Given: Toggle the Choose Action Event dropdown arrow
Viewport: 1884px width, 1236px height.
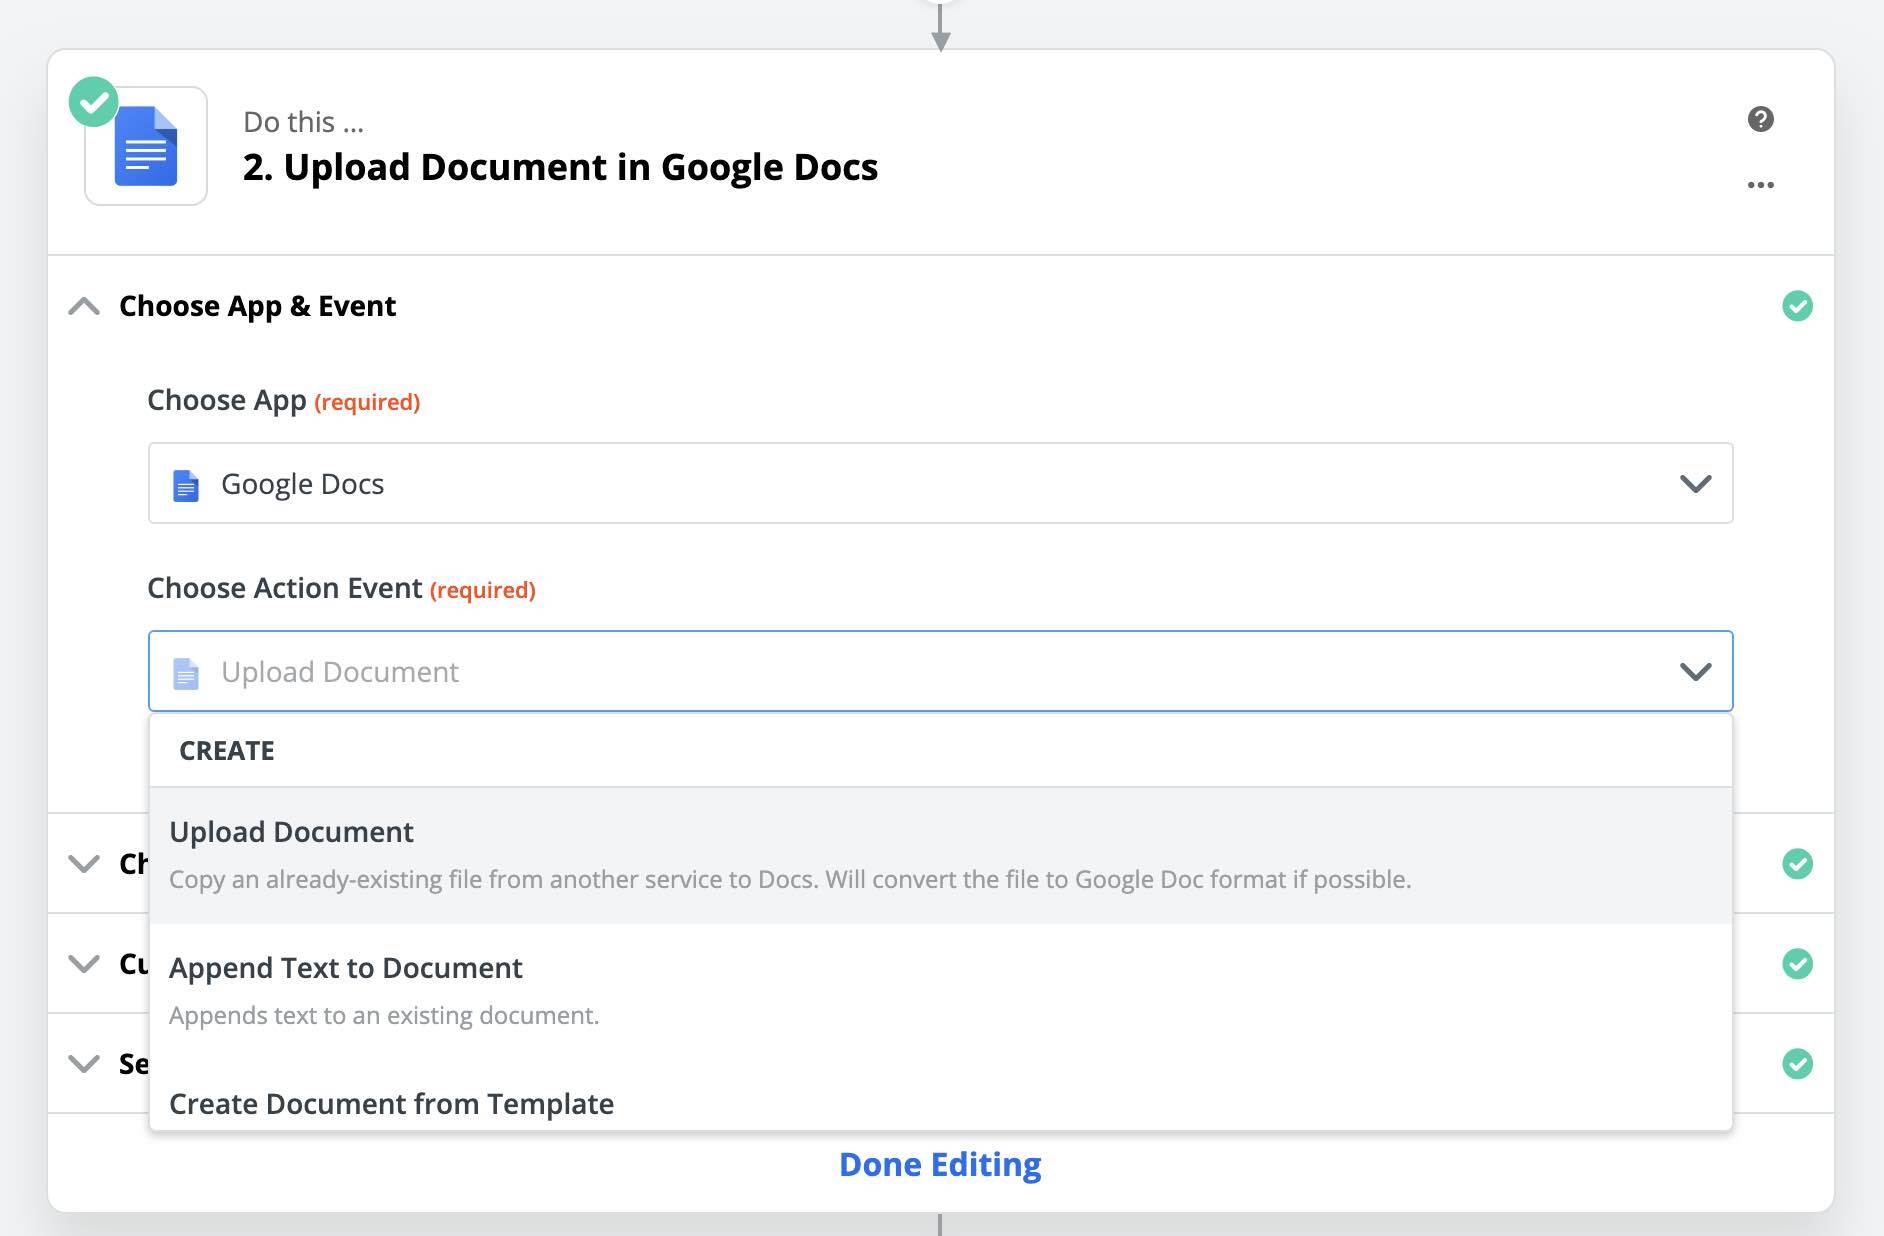Looking at the screenshot, I should (x=1695, y=671).
